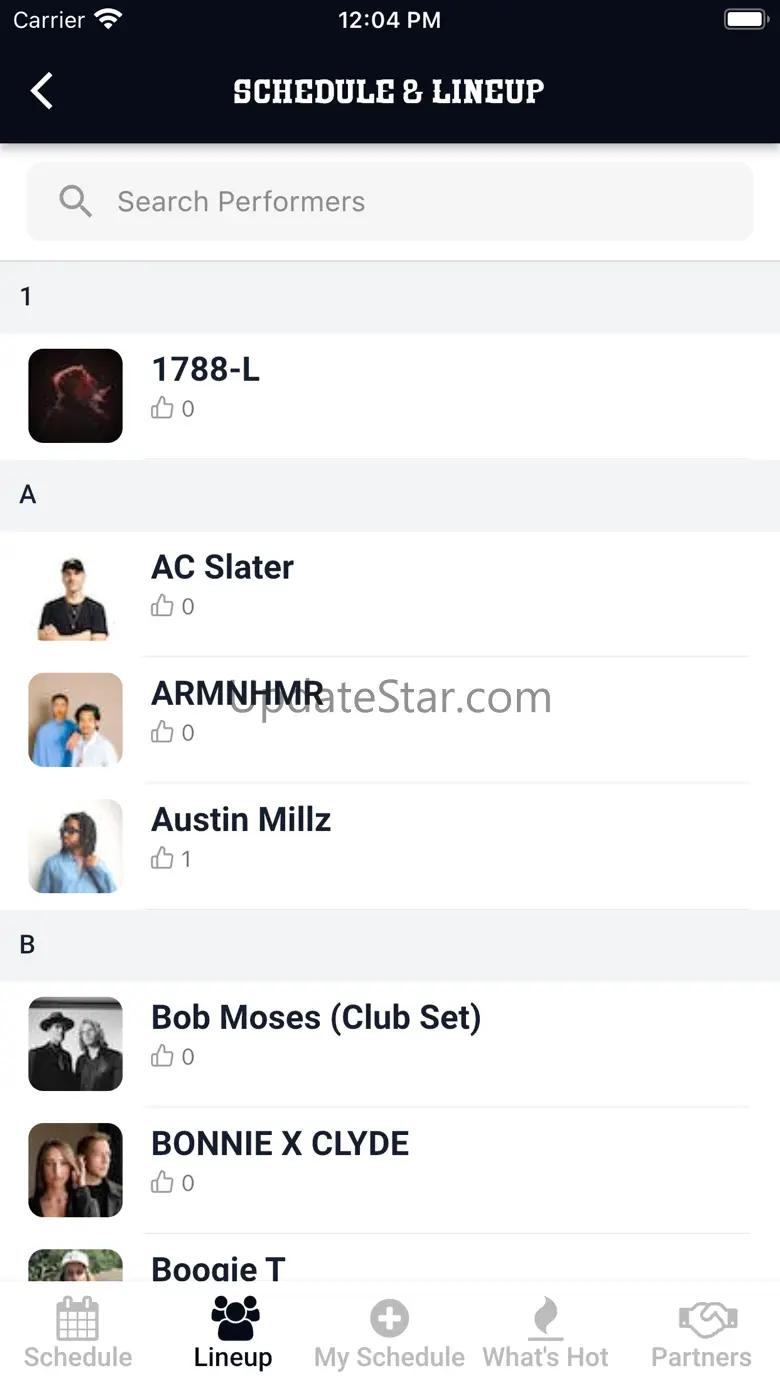Tap the ARMNHMR duo photo
The image size is (780, 1387).
pyautogui.click(x=75, y=720)
